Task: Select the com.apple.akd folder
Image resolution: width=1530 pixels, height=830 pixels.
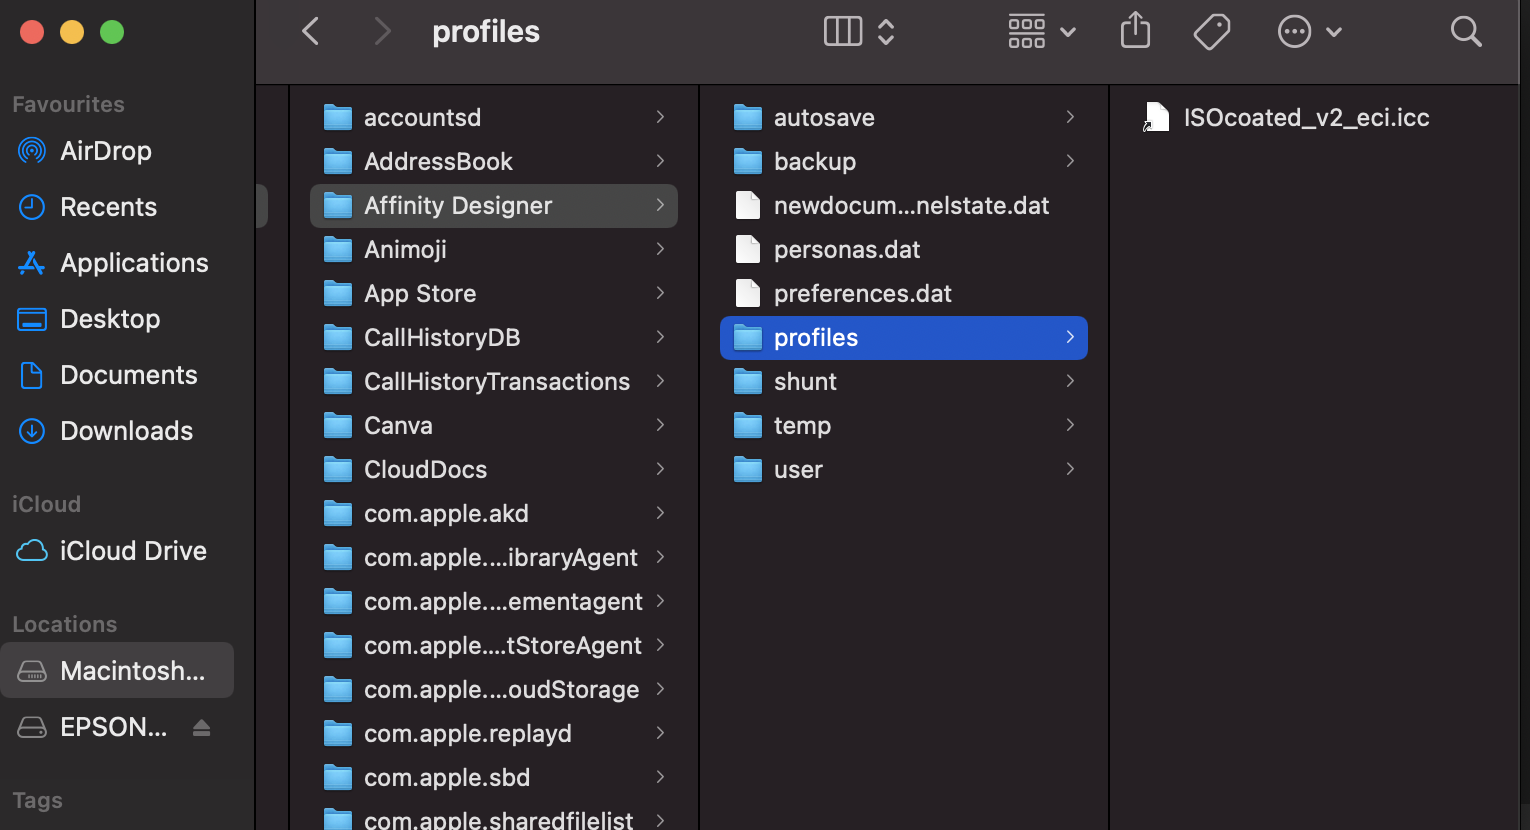Action: (494, 514)
